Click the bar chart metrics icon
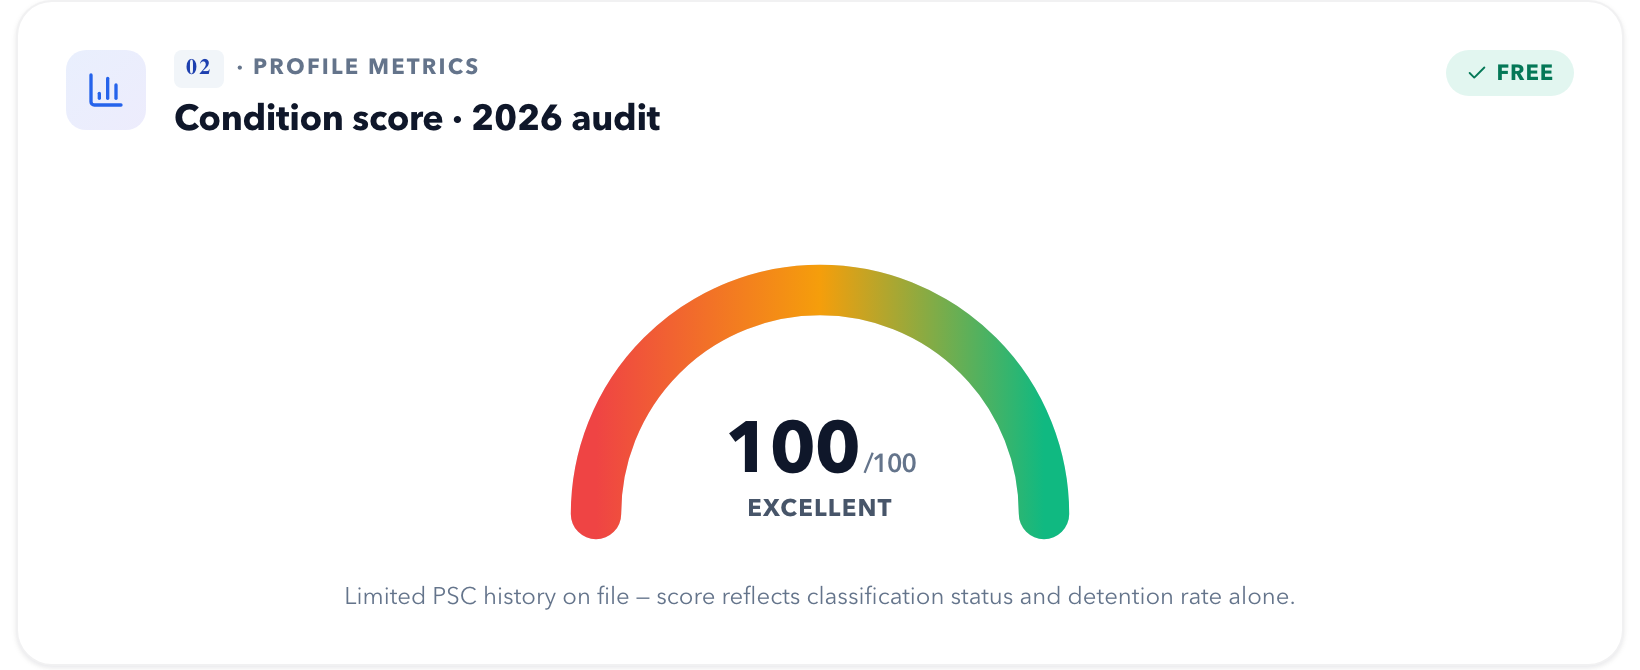Screen dimensions: 1640x670 click(x=106, y=90)
